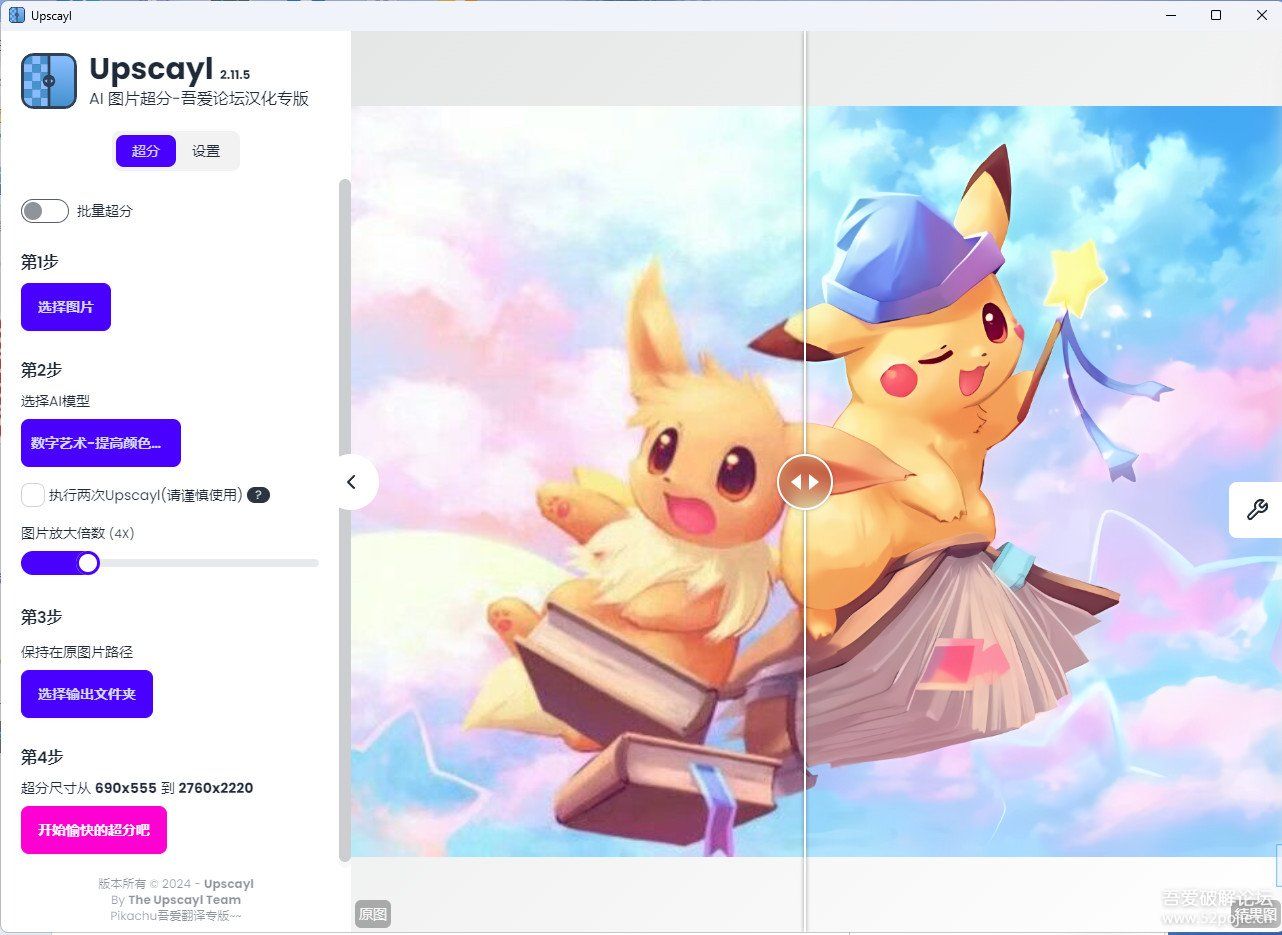Click the 2.11.5 version text
Image resolution: width=1282 pixels, height=935 pixels.
pos(235,74)
